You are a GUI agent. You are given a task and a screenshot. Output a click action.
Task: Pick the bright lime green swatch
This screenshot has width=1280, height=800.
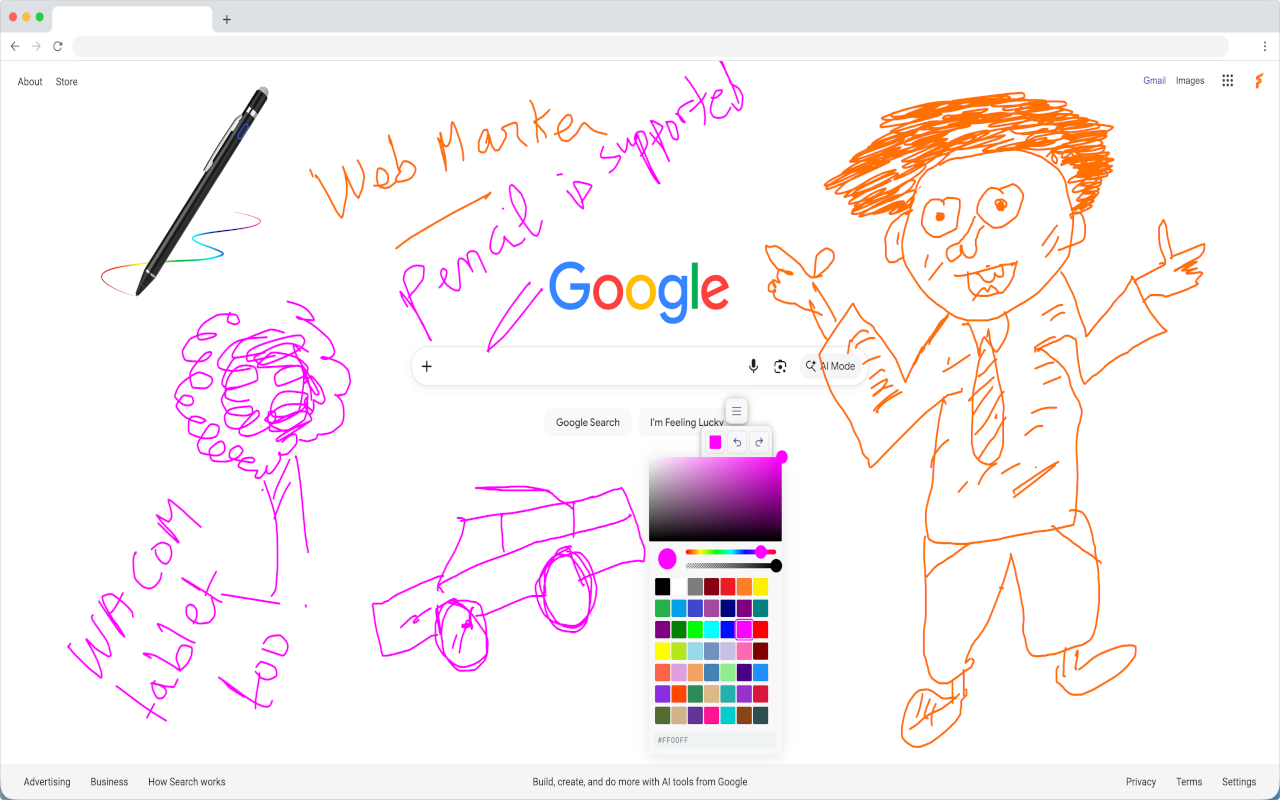click(x=695, y=629)
